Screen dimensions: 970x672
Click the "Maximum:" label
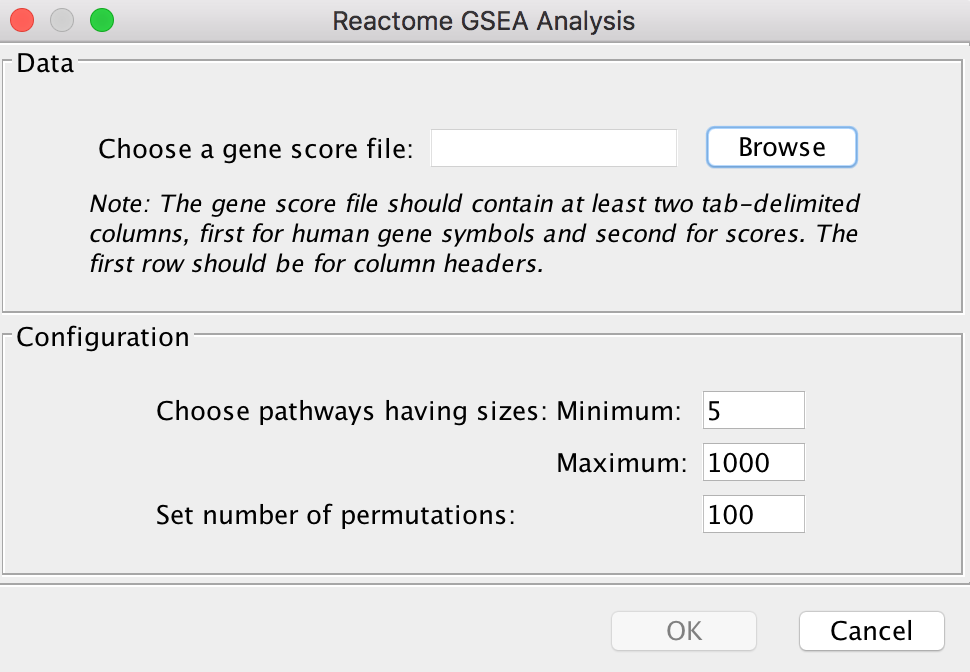(622, 463)
